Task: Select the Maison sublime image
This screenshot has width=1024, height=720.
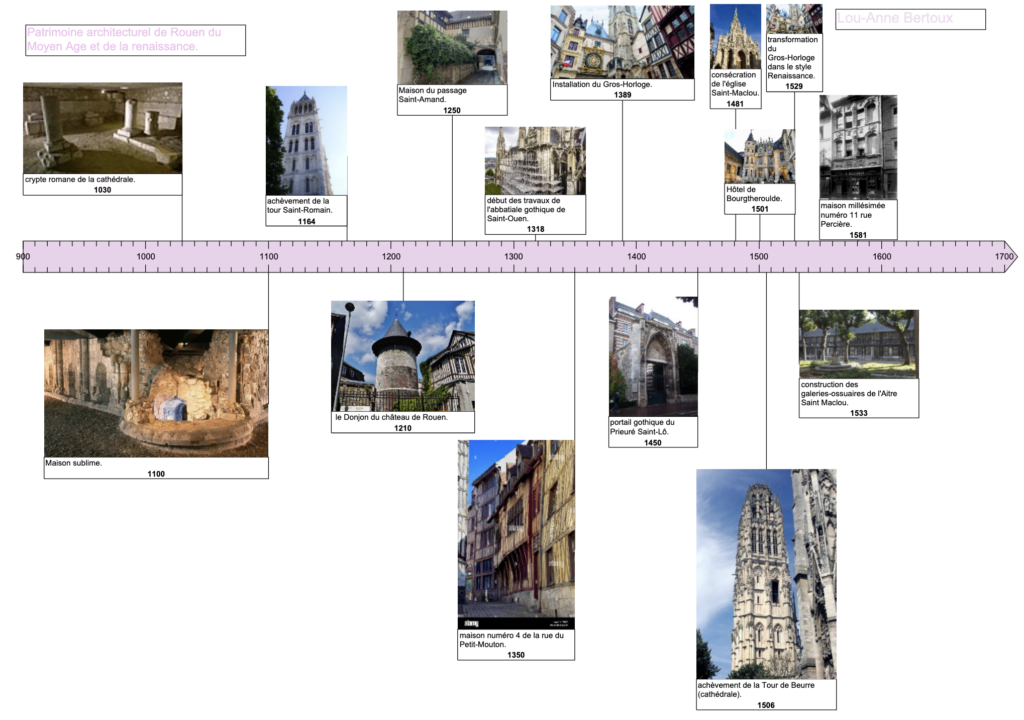Action: 156,393
